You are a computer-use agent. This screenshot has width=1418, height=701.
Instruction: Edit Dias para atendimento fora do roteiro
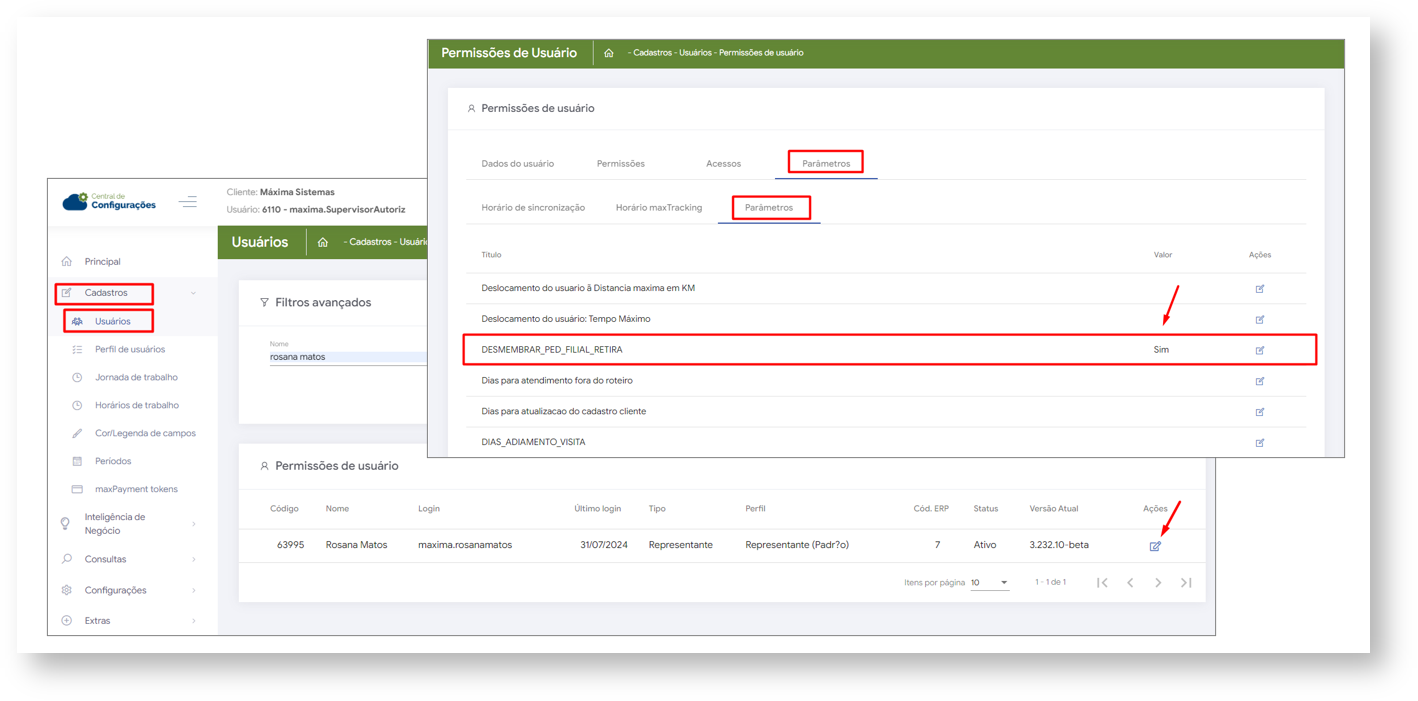coord(1259,381)
